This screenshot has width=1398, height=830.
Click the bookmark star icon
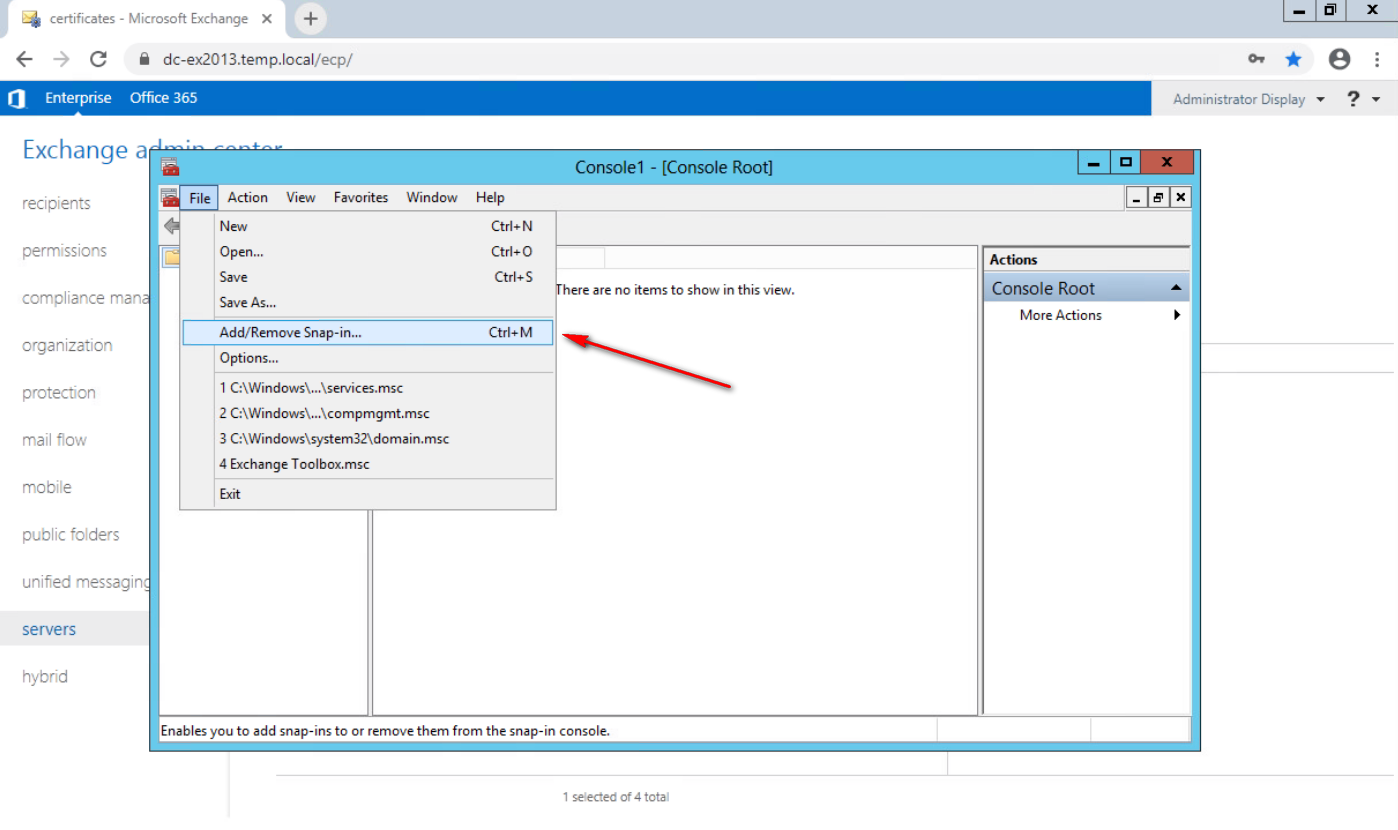(x=1293, y=59)
